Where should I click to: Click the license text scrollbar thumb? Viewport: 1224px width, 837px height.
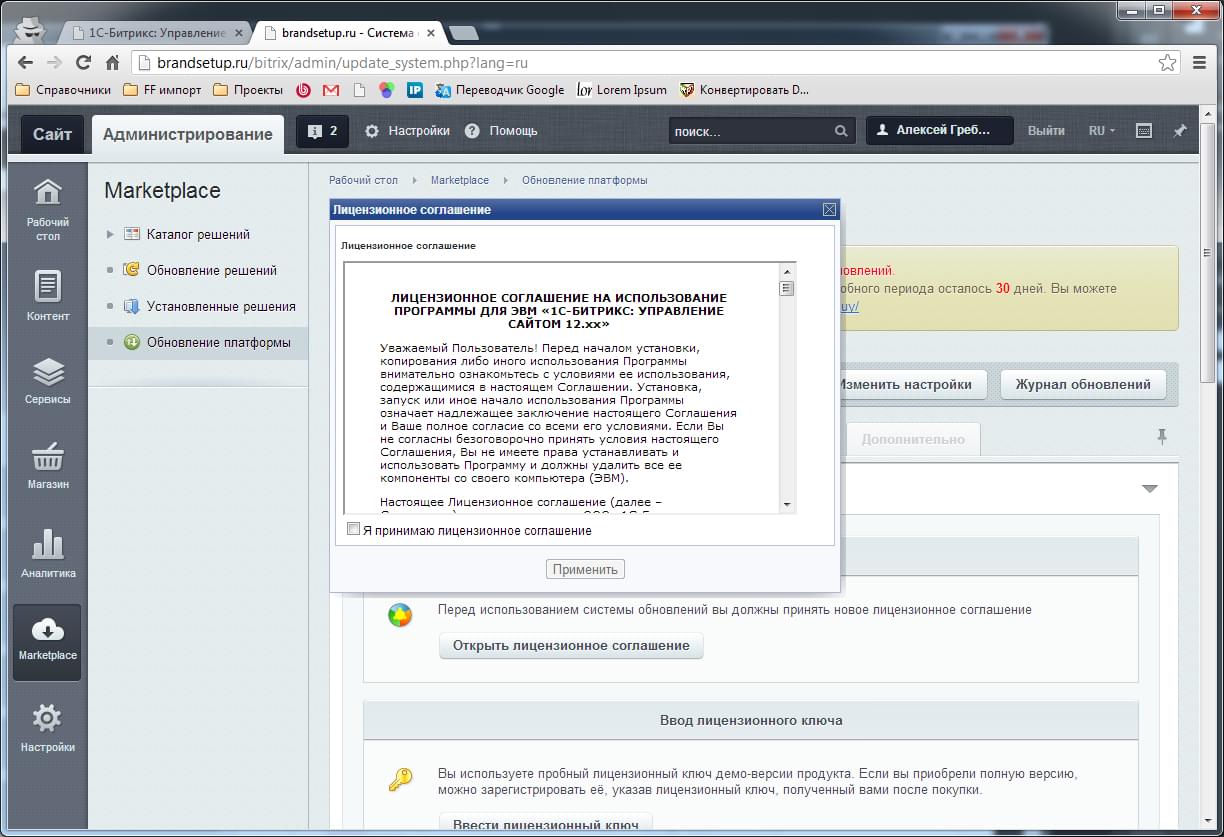788,288
